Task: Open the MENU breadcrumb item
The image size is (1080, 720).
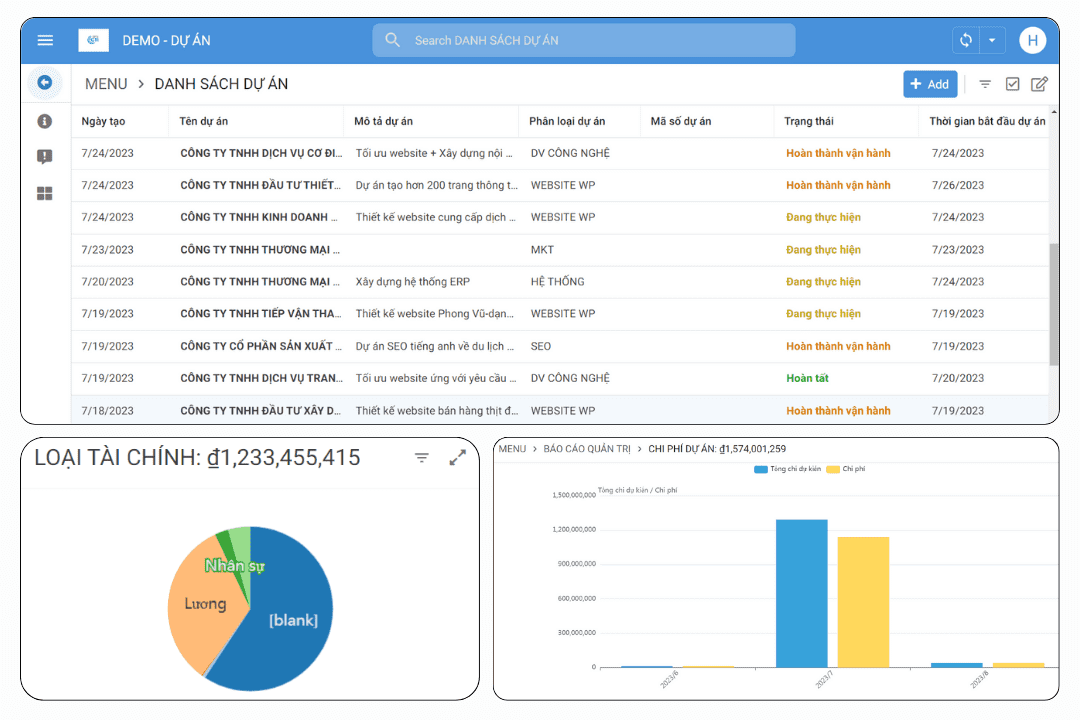Action: pyautogui.click(x=105, y=84)
